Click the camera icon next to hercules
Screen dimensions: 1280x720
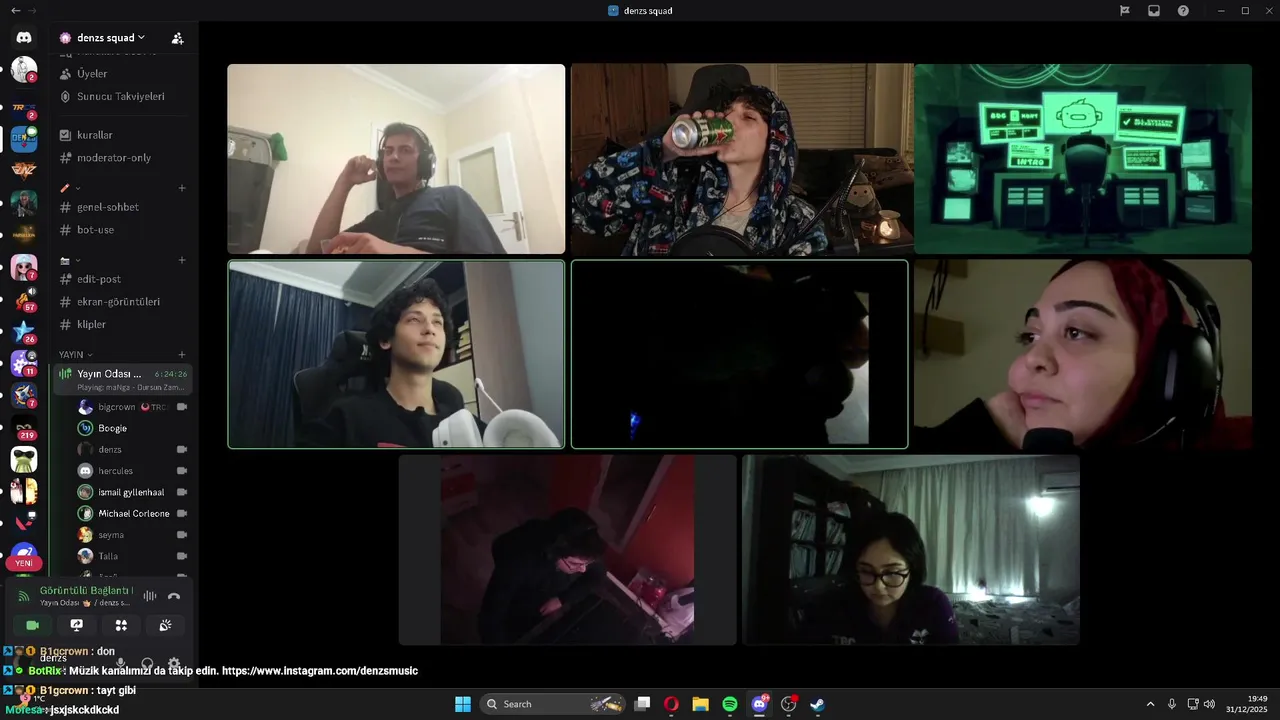[x=182, y=471]
